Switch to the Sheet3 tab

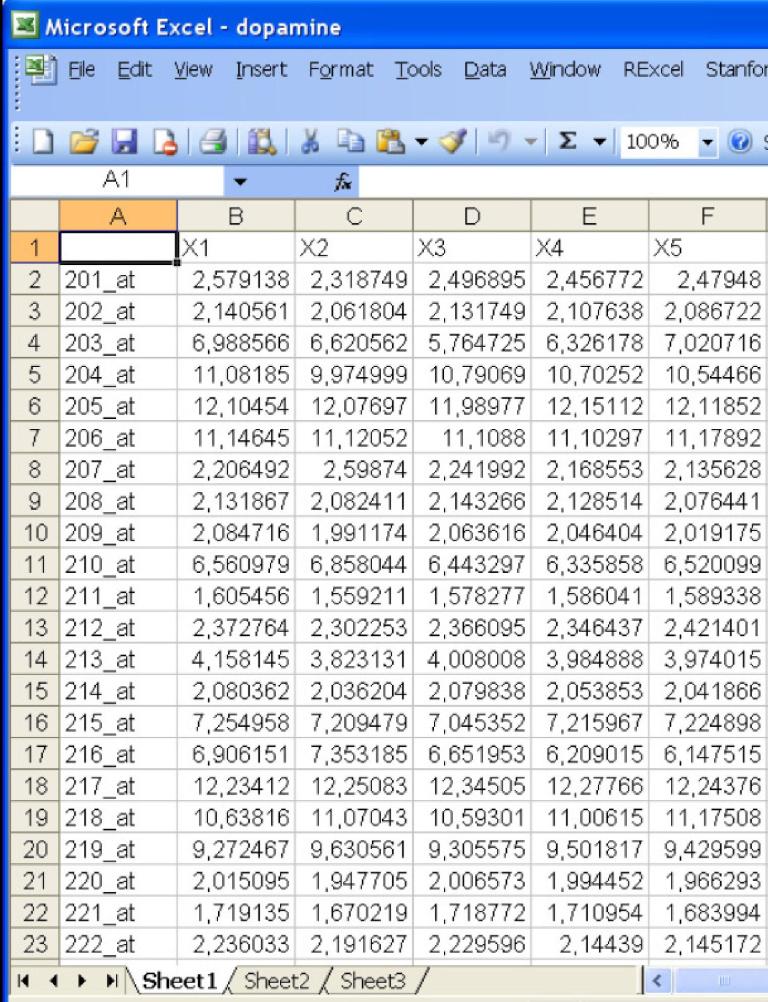(x=368, y=980)
